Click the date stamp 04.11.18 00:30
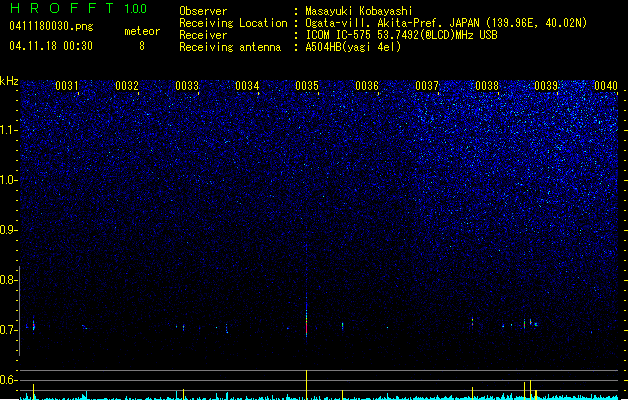 (51, 46)
